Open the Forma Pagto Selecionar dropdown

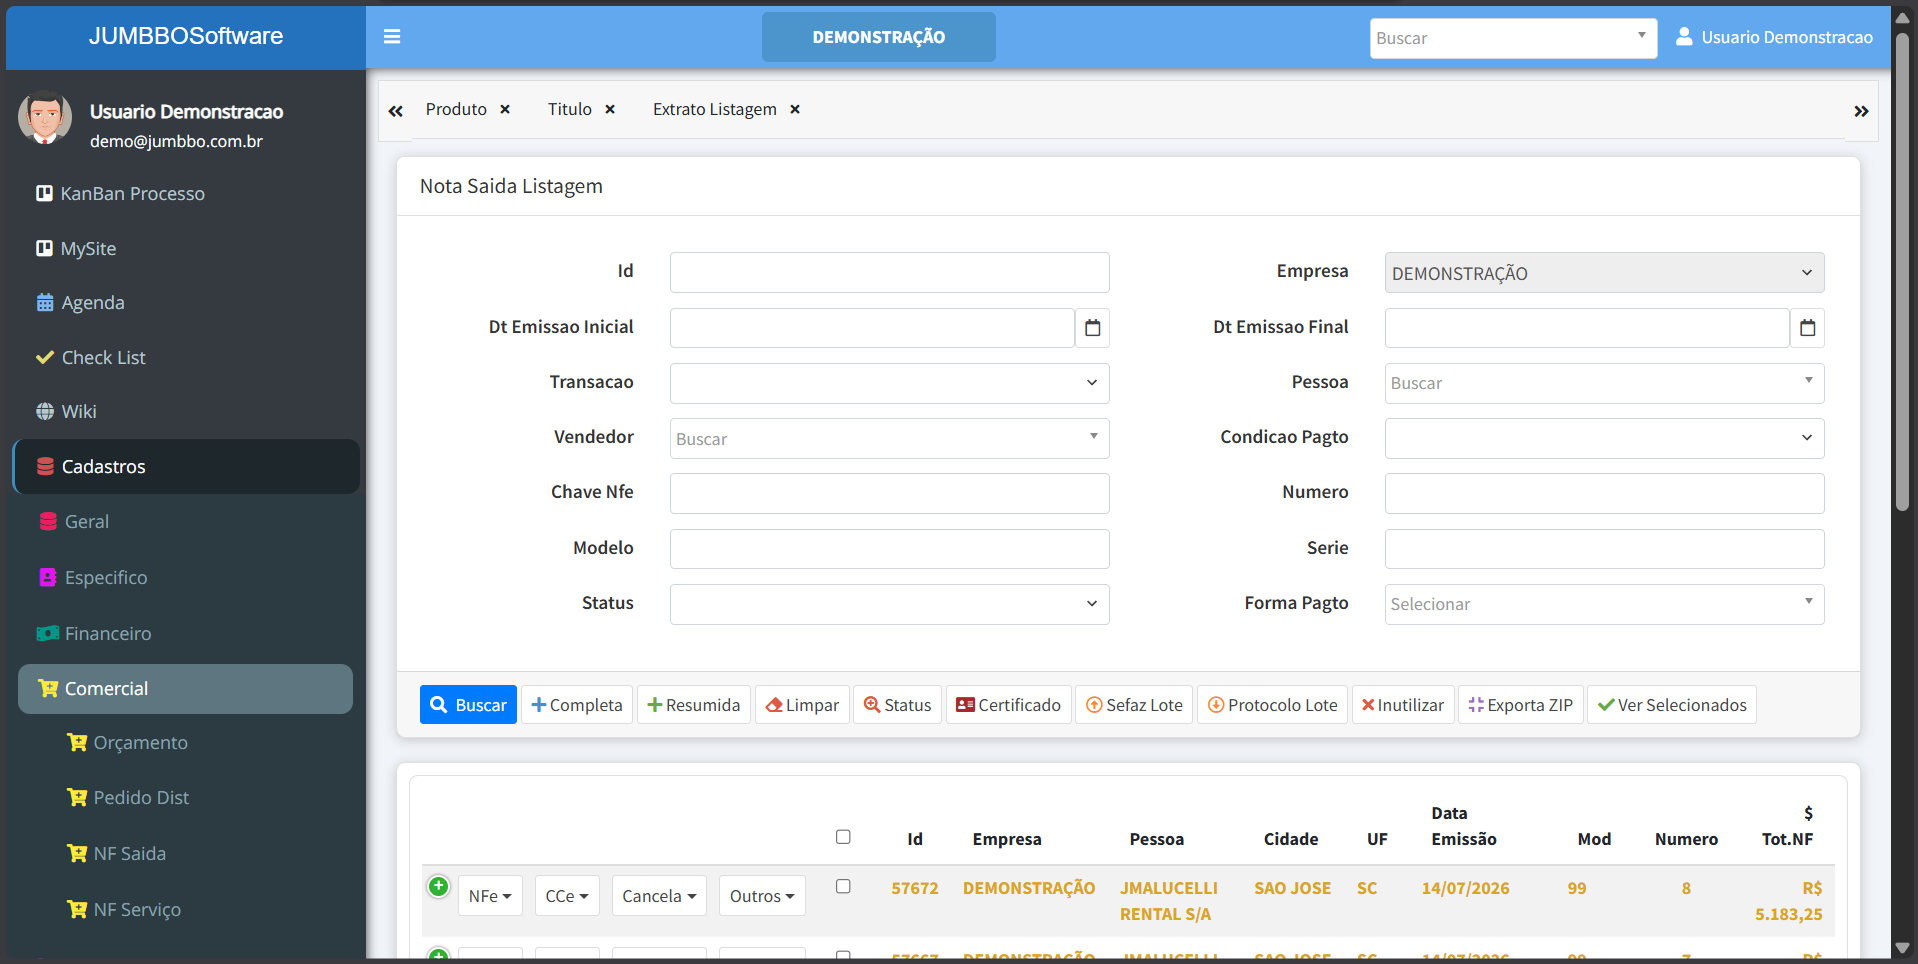tap(1604, 604)
